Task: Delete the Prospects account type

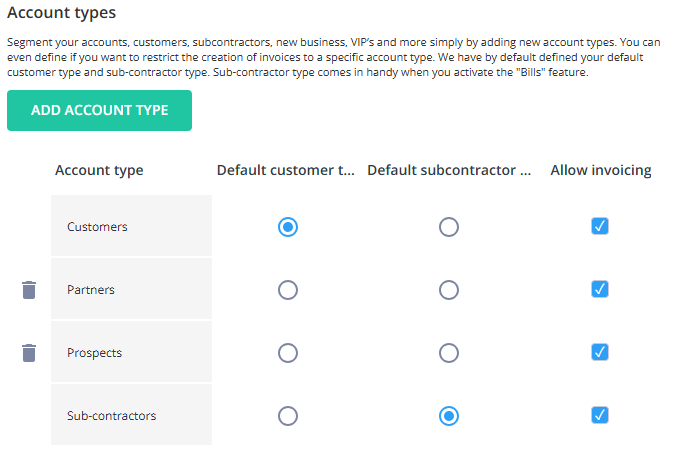Action: tap(29, 353)
